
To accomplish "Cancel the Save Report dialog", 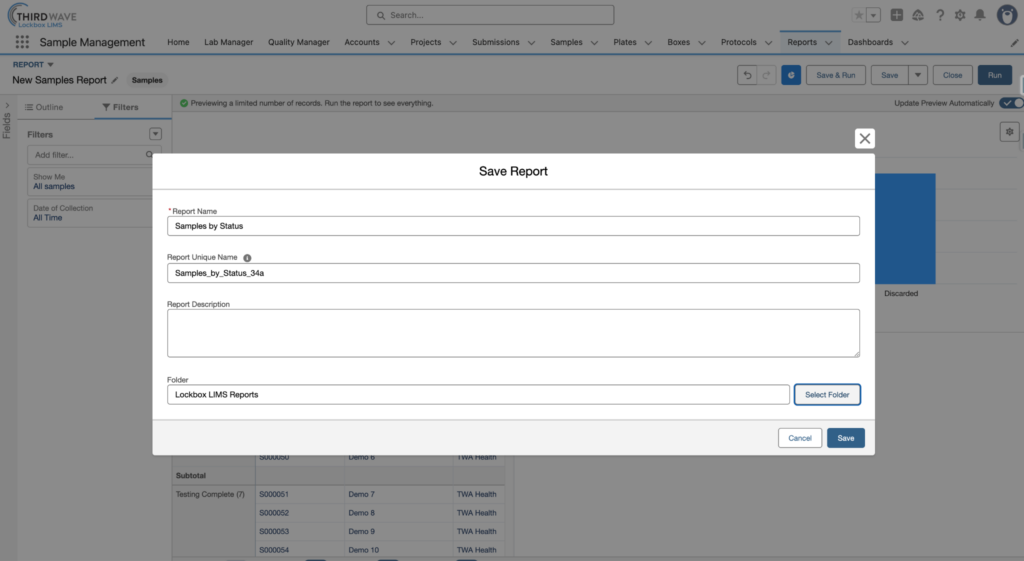I will coord(799,438).
